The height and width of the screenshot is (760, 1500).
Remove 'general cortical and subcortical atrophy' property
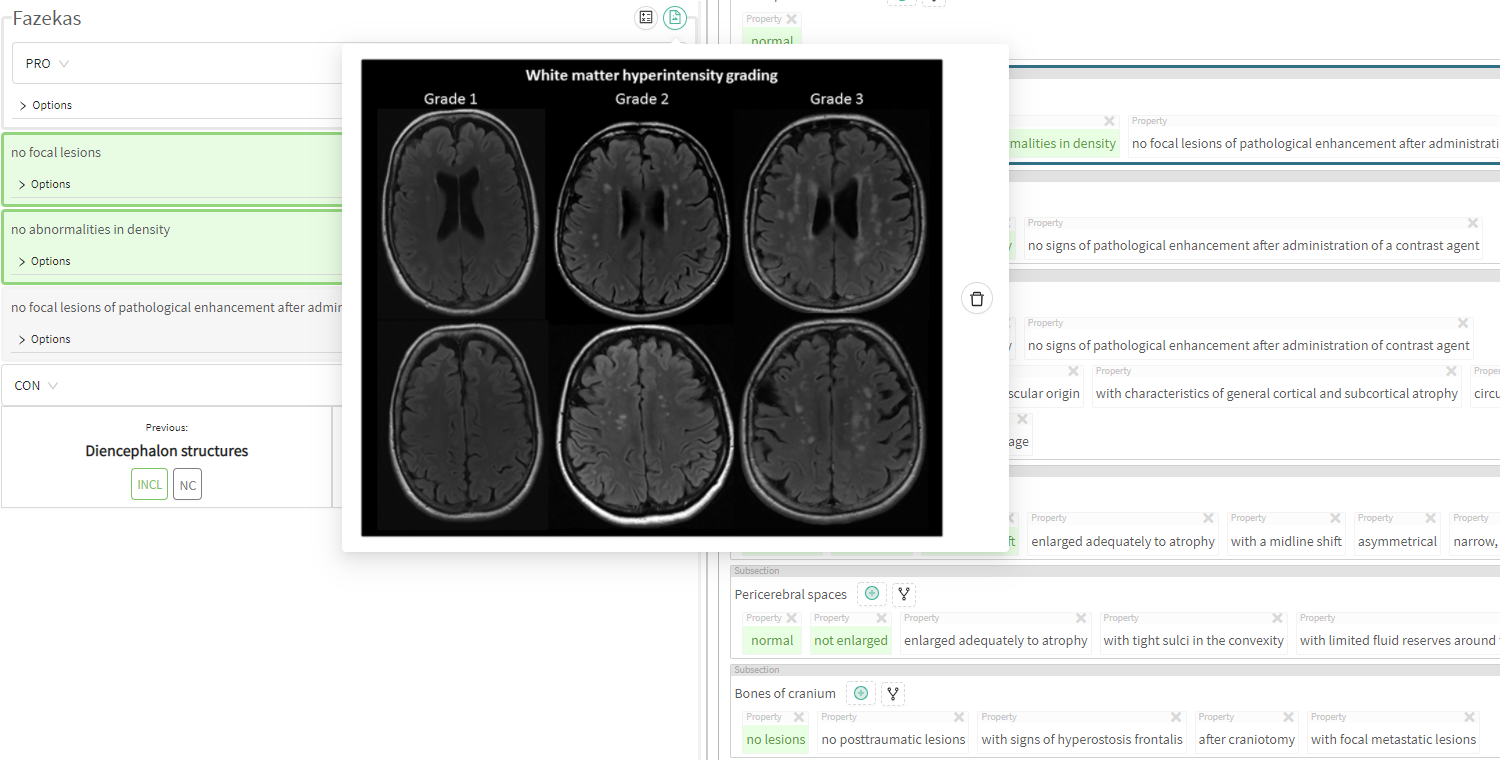(1451, 371)
